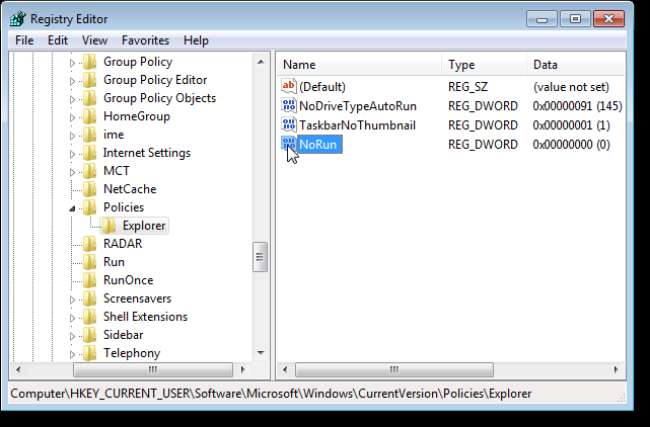Click the values pane scroll right arrow

click(616, 369)
